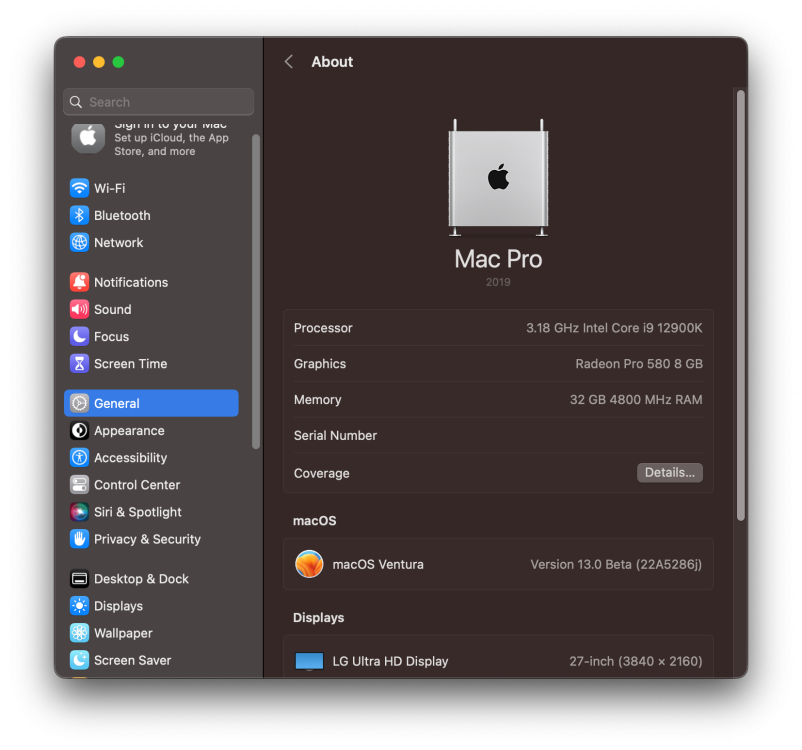Click the 'macOS Ventura' name text
Screen dimensions: 802x750
[378, 564]
